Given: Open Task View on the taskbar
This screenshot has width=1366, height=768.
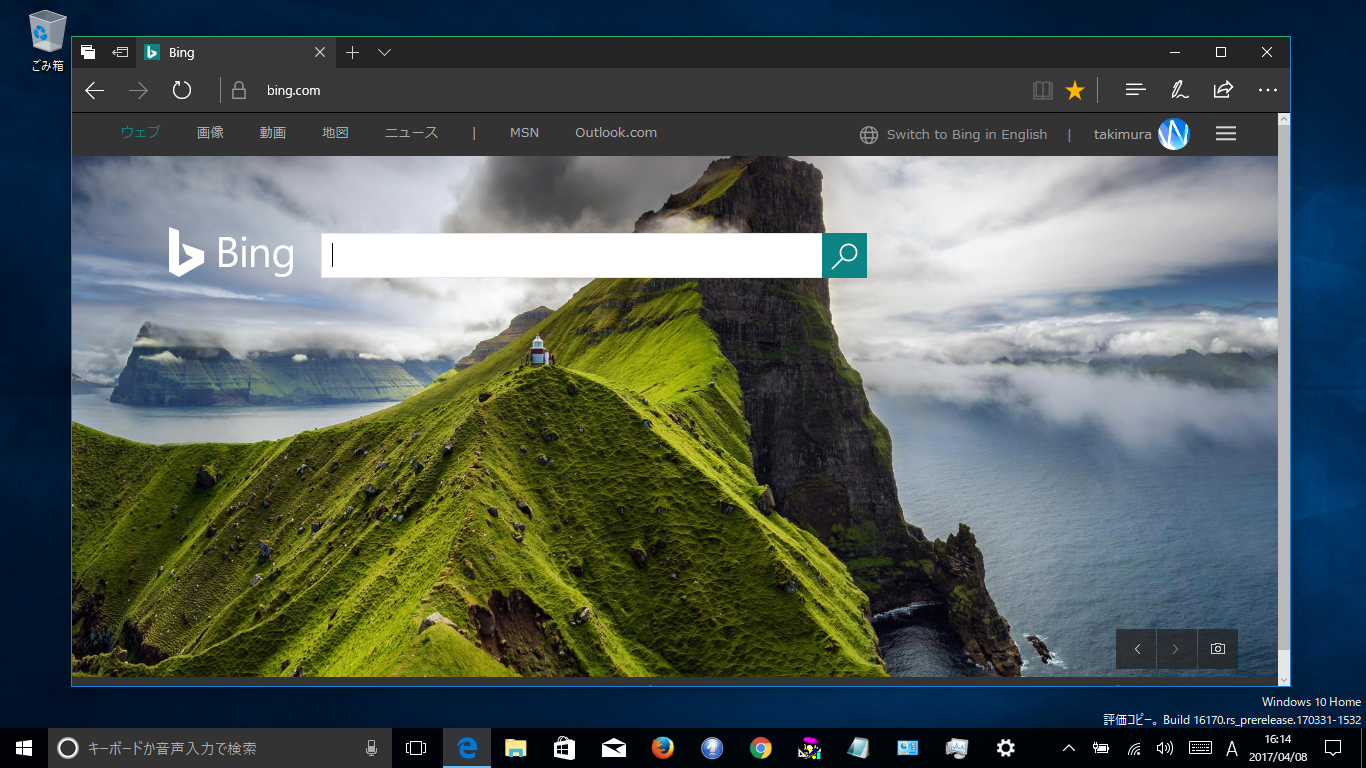Looking at the screenshot, I should [x=416, y=748].
